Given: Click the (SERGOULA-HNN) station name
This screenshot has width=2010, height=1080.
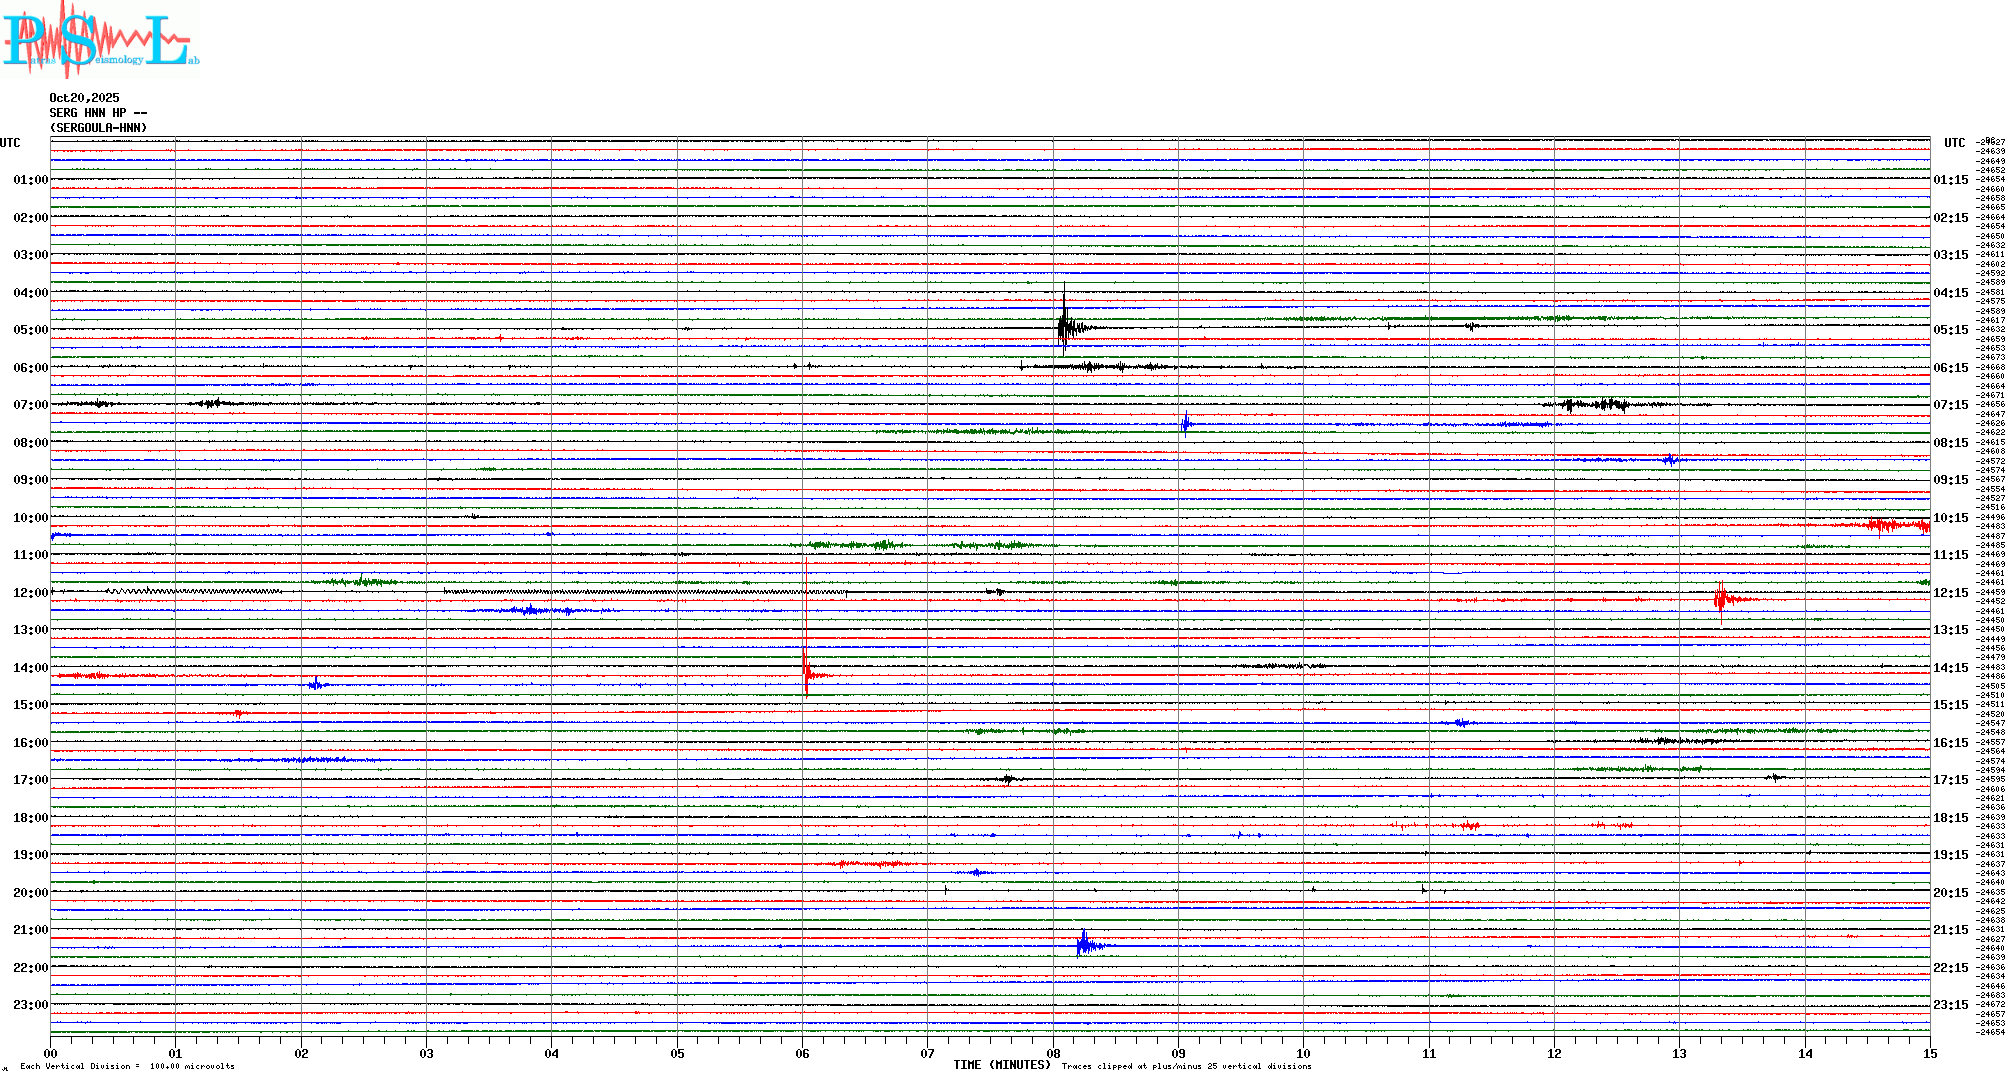Looking at the screenshot, I should [x=98, y=128].
